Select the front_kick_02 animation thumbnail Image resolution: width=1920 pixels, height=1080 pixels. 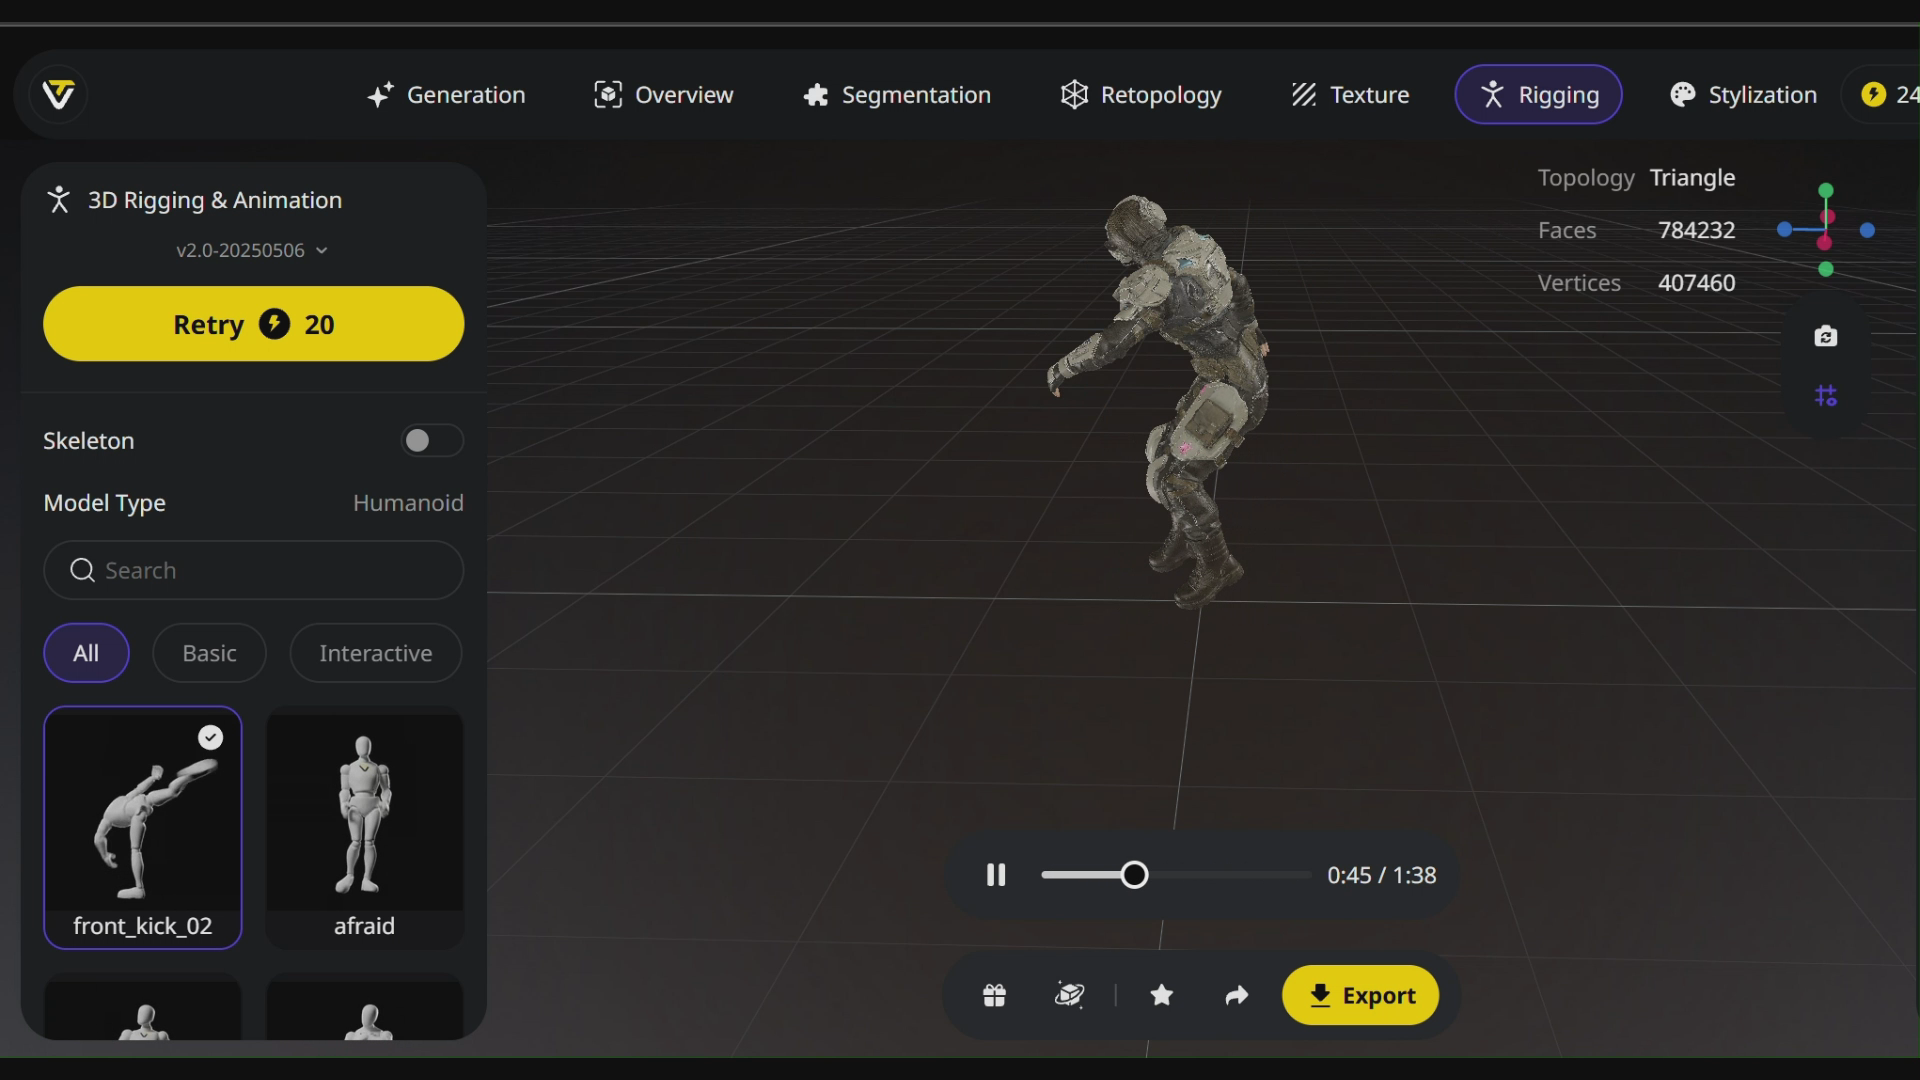[143, 827]
